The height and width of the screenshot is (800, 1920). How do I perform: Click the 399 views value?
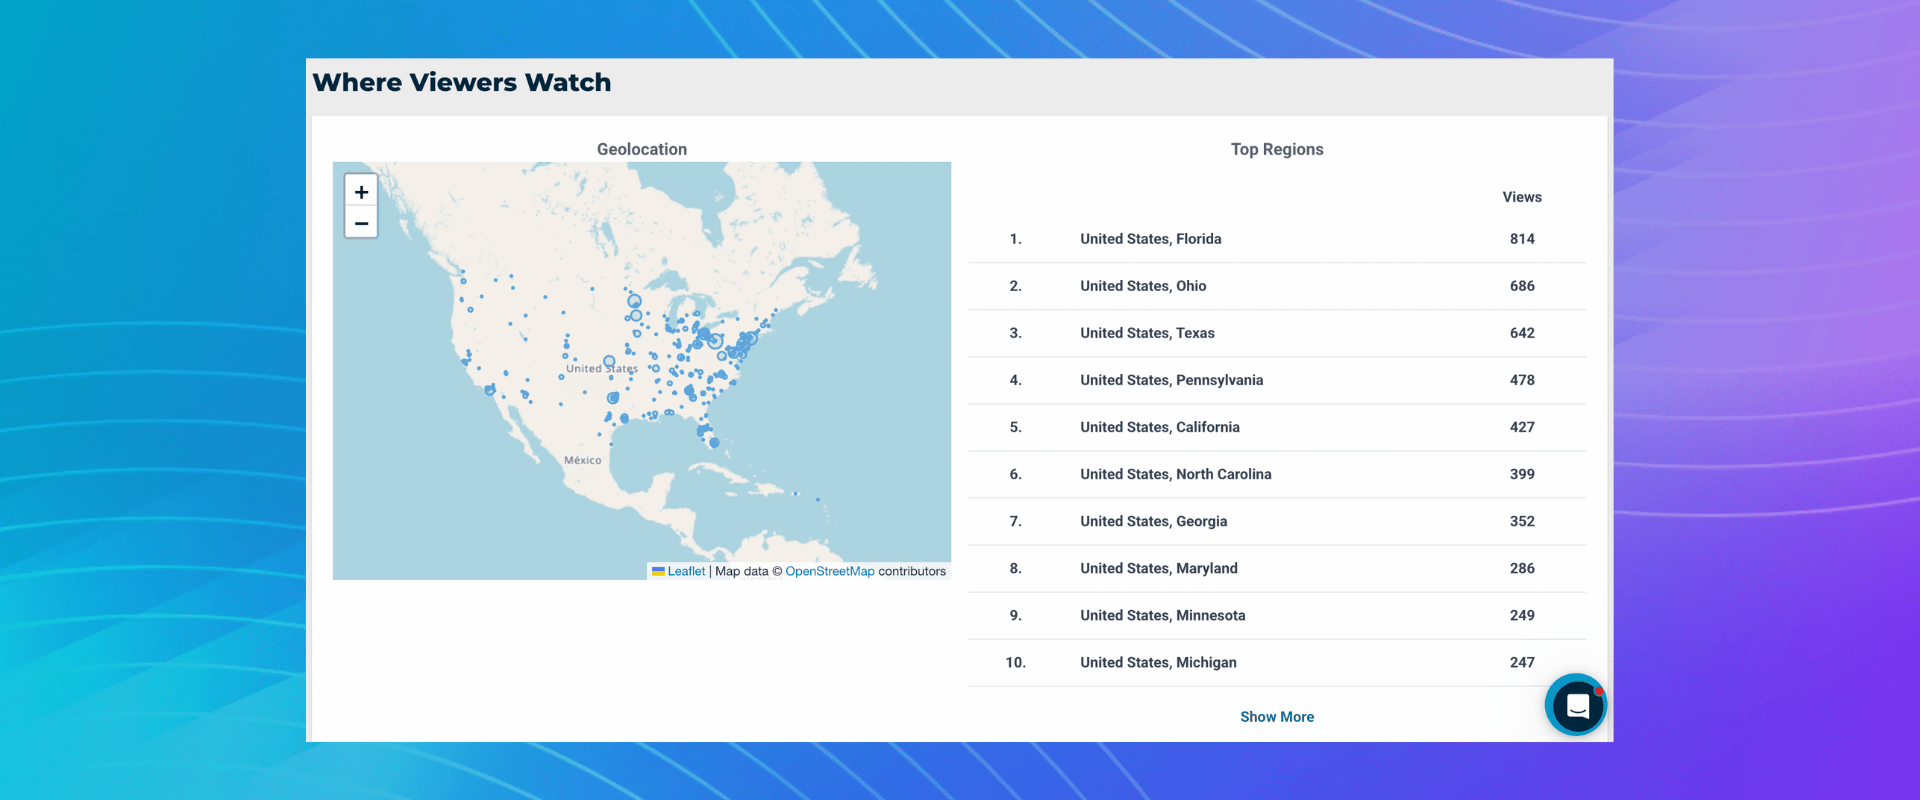point(1522,474)
